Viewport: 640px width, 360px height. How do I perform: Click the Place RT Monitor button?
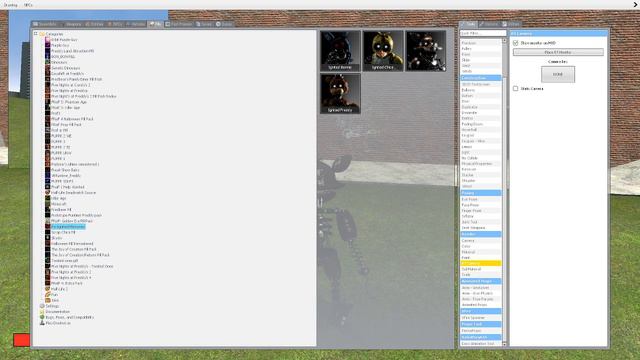[x=558, y=52]
